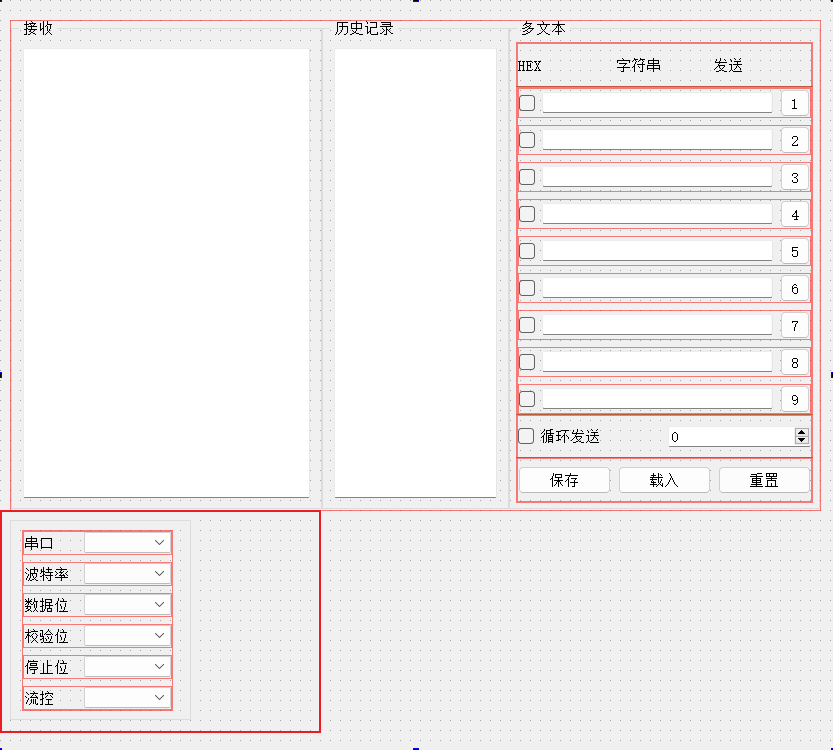Click the 校验位 label
The height and width of the screenshot is (750, 833).
(x=47, y=636)
